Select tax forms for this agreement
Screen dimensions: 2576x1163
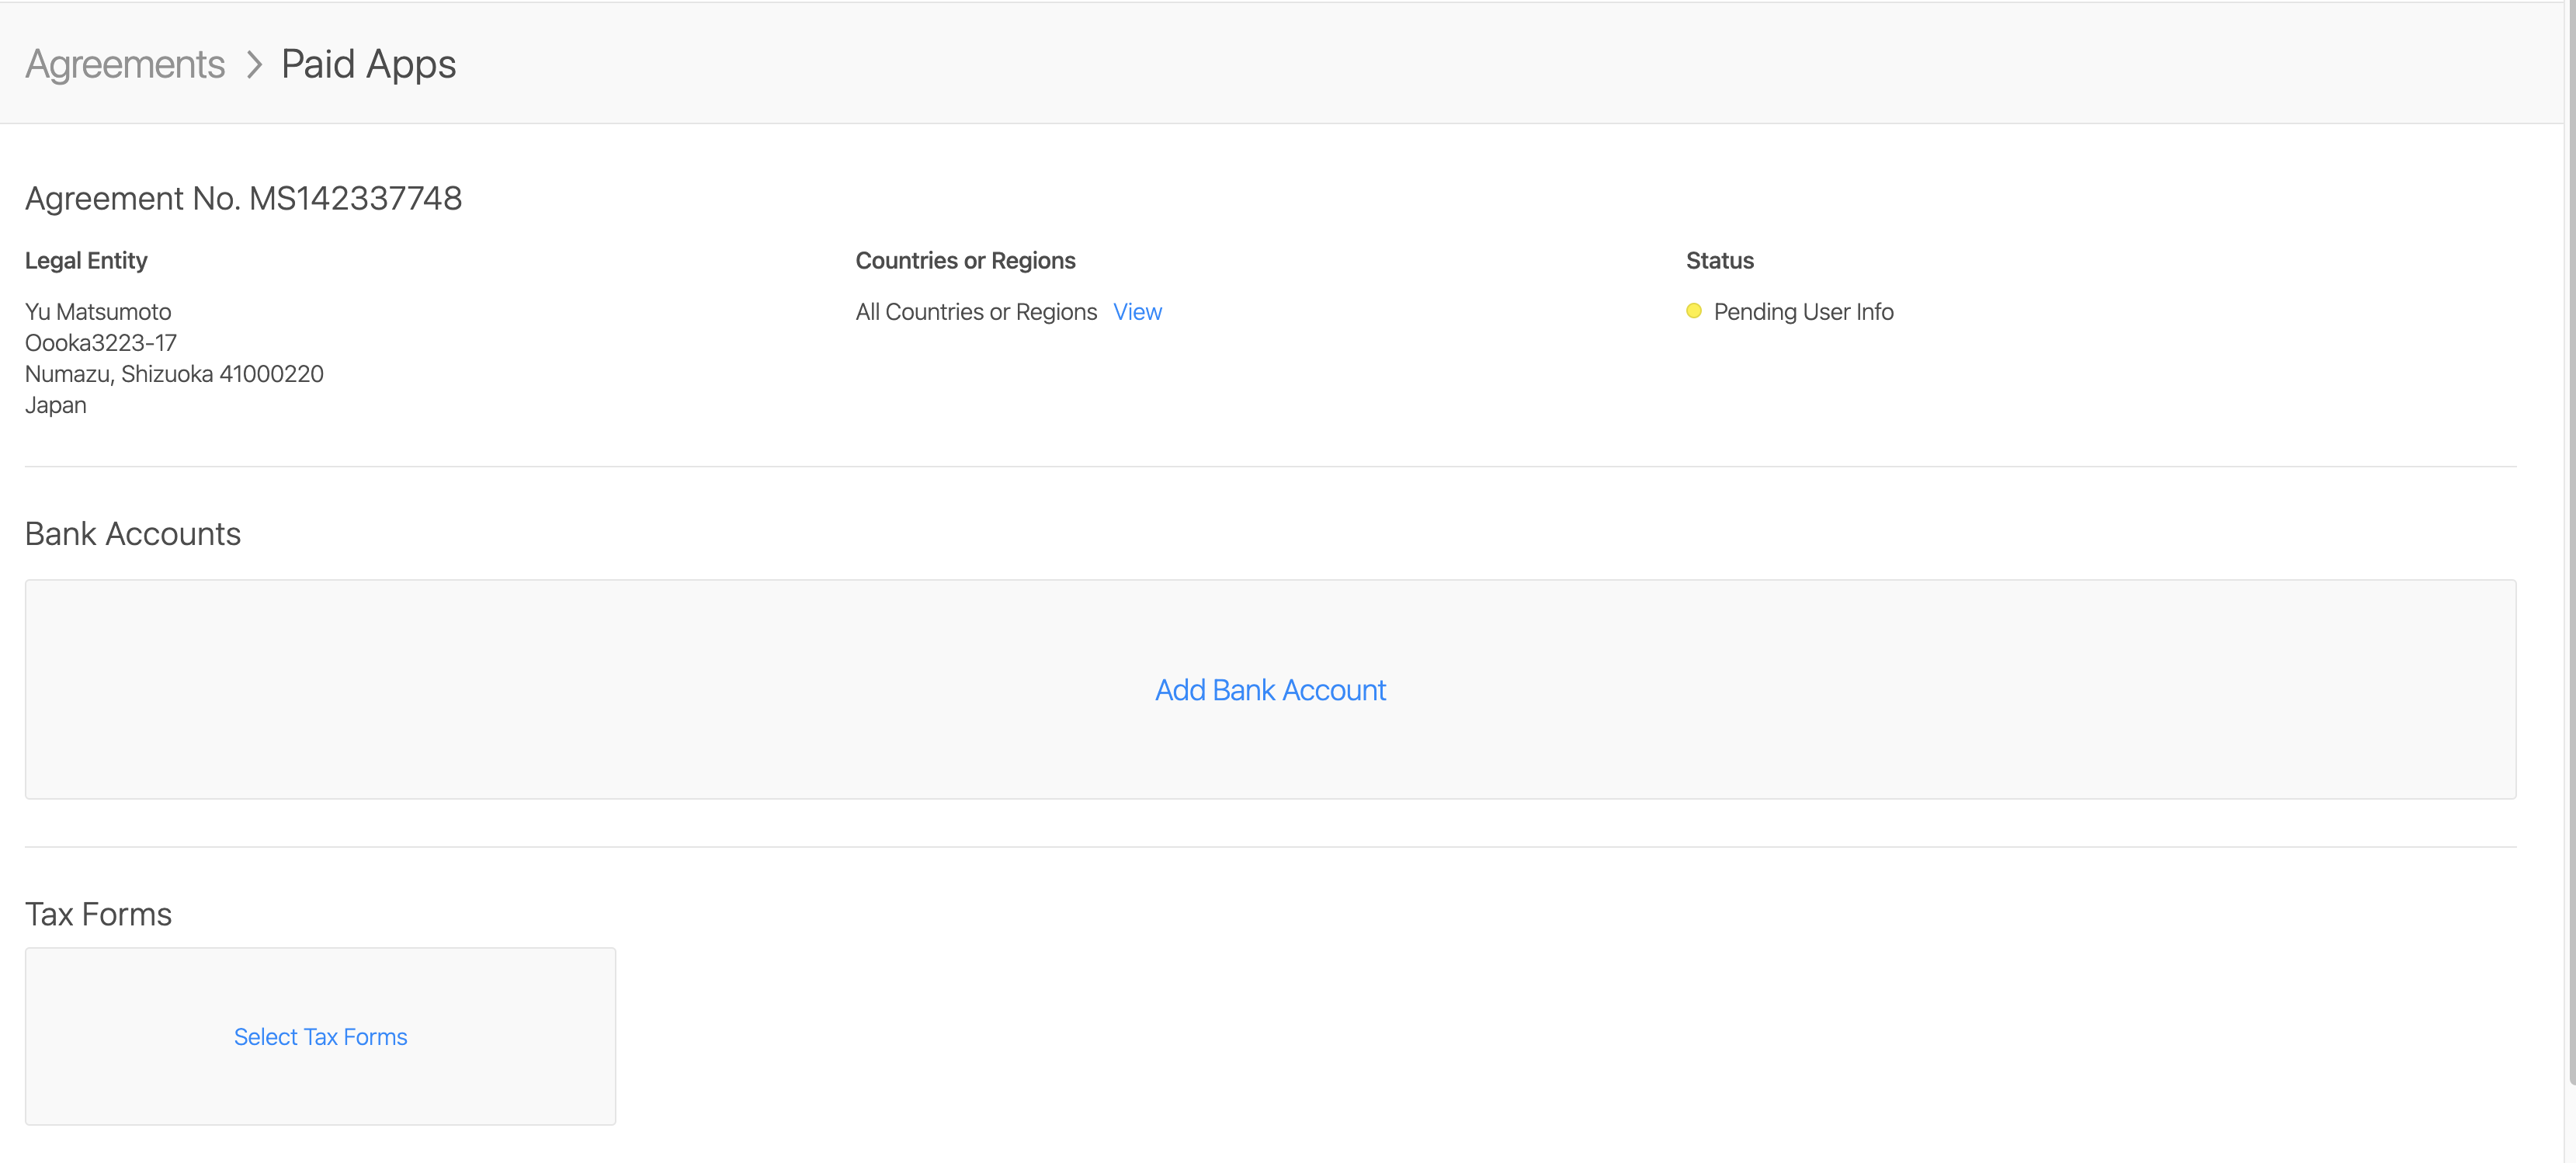point(320,1036)
